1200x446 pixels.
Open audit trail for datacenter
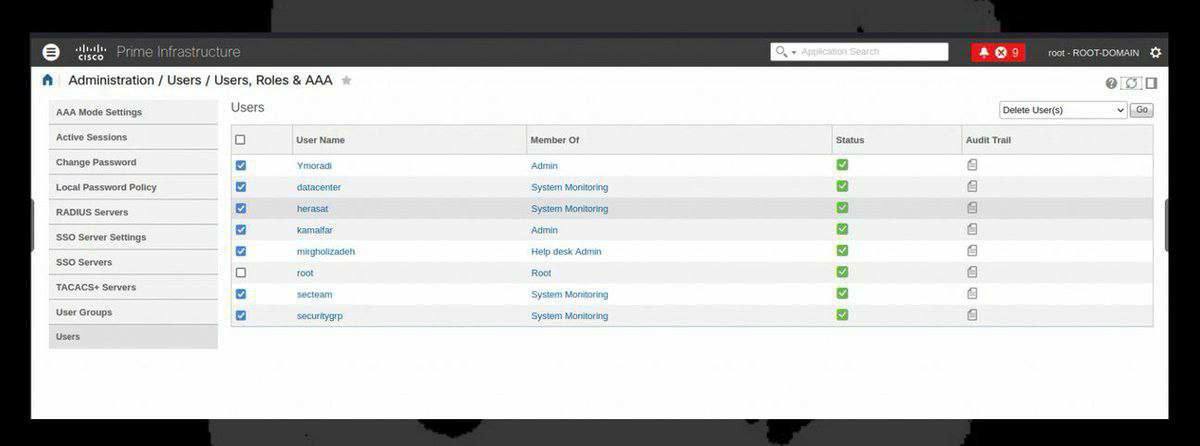point(972,186)
